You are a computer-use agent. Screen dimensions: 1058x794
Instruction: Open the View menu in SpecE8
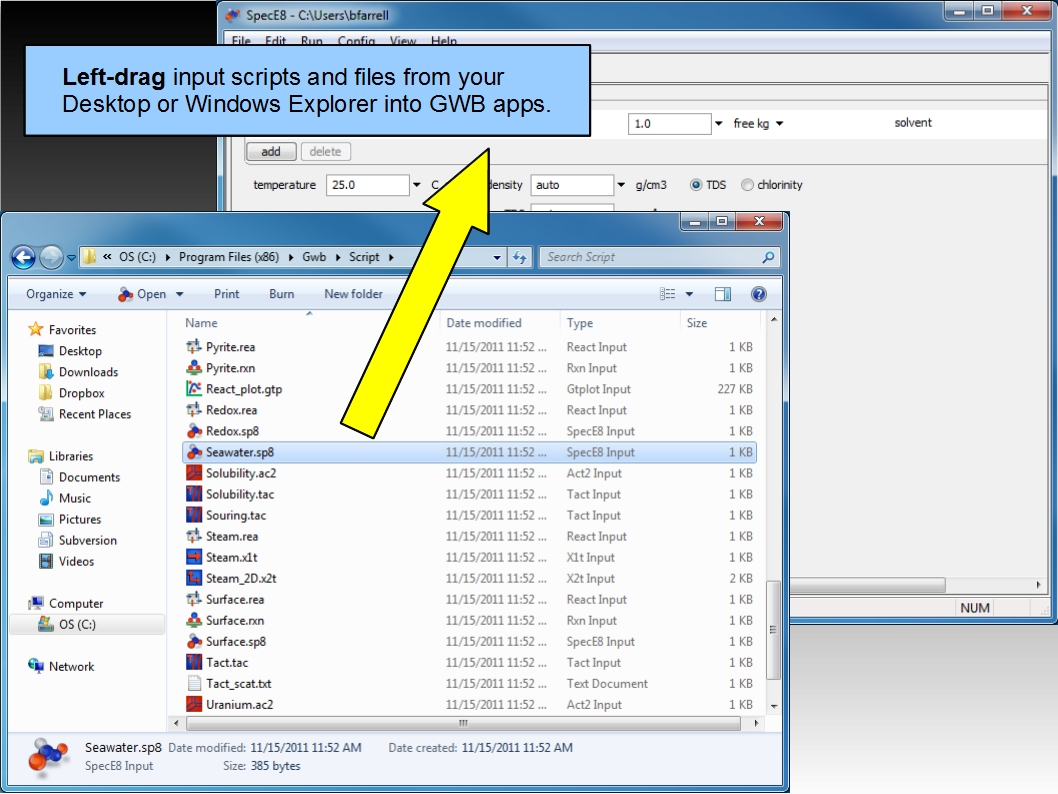[403, 40]
